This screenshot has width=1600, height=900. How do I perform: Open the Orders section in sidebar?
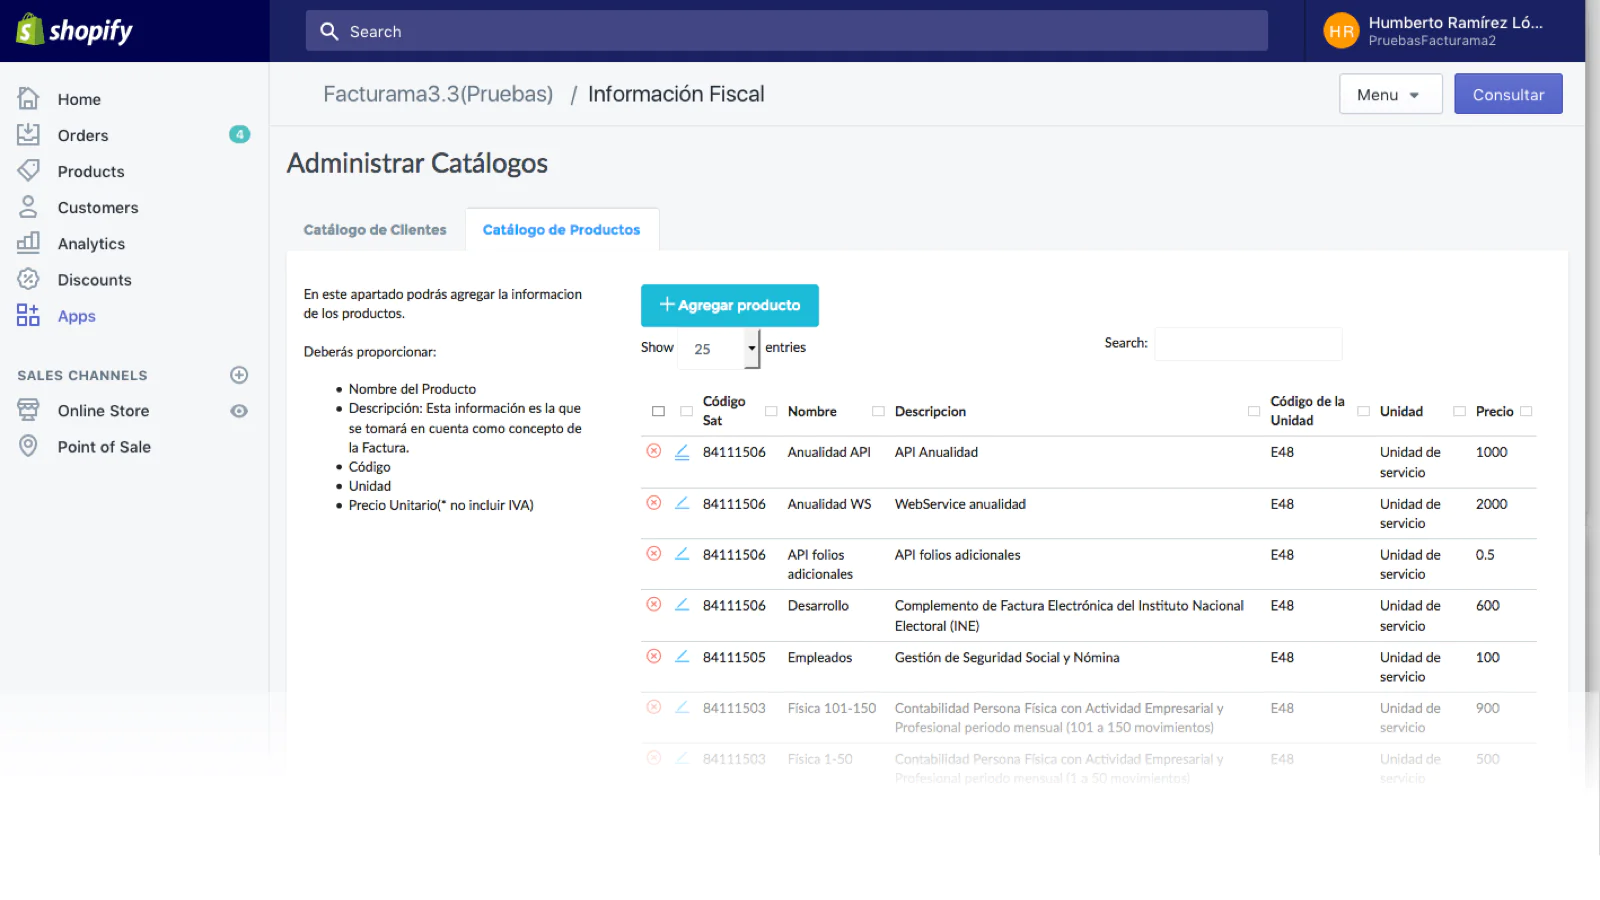tap(83, 135)
